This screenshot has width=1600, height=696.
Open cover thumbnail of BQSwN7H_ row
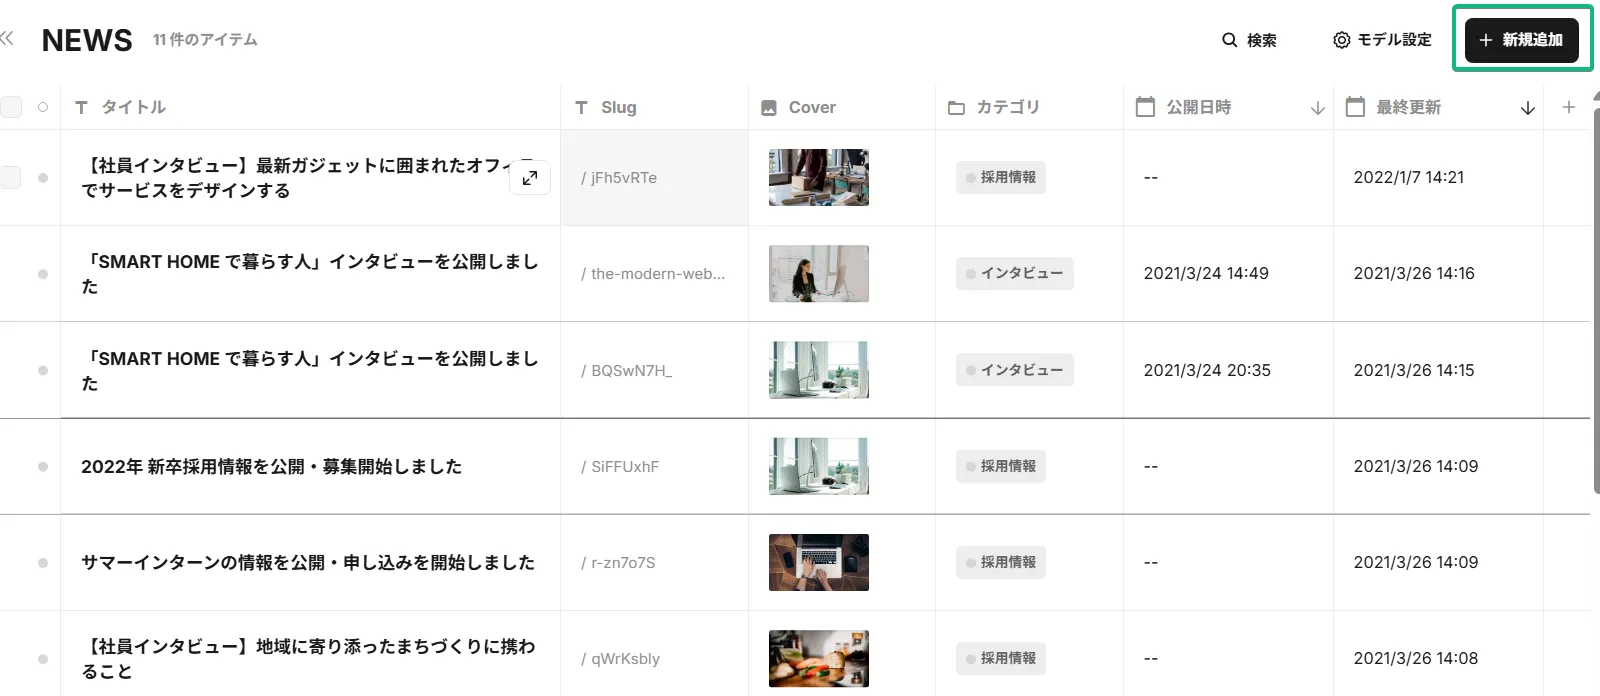[819, 370]
